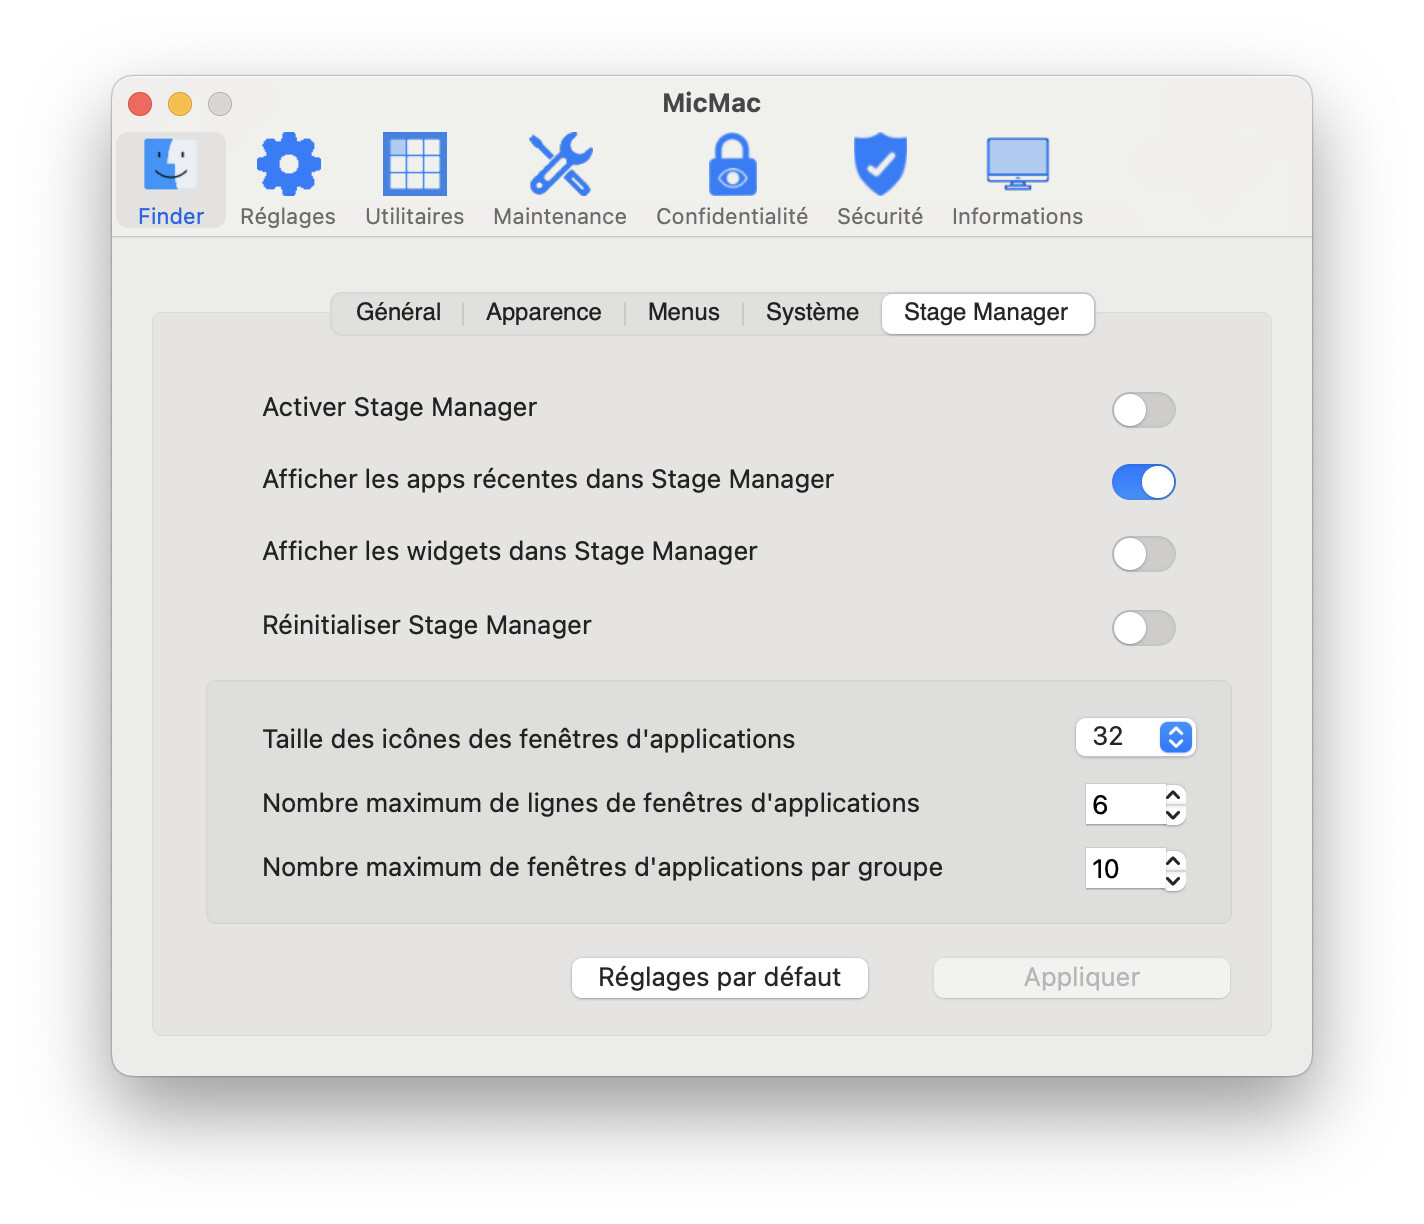Click the max lines field showing 6
Screen dimensions: 1424x1224
point(1125,805)
